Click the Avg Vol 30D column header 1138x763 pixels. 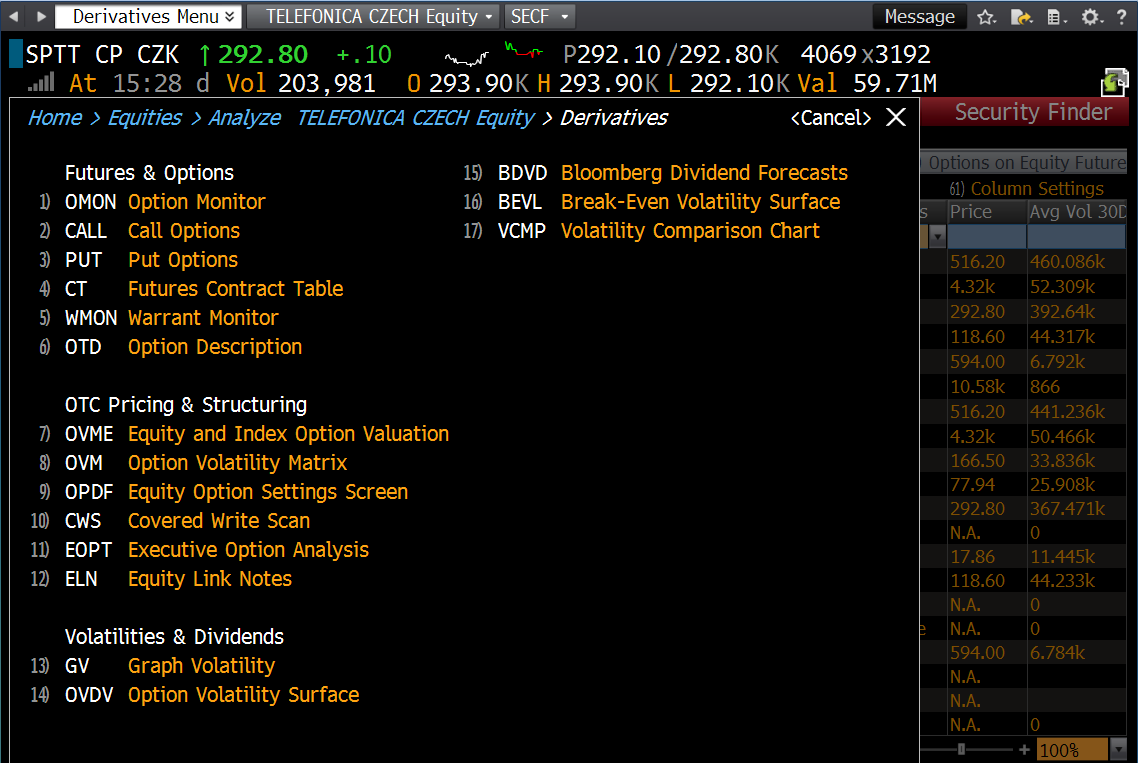coord(1077,212)
